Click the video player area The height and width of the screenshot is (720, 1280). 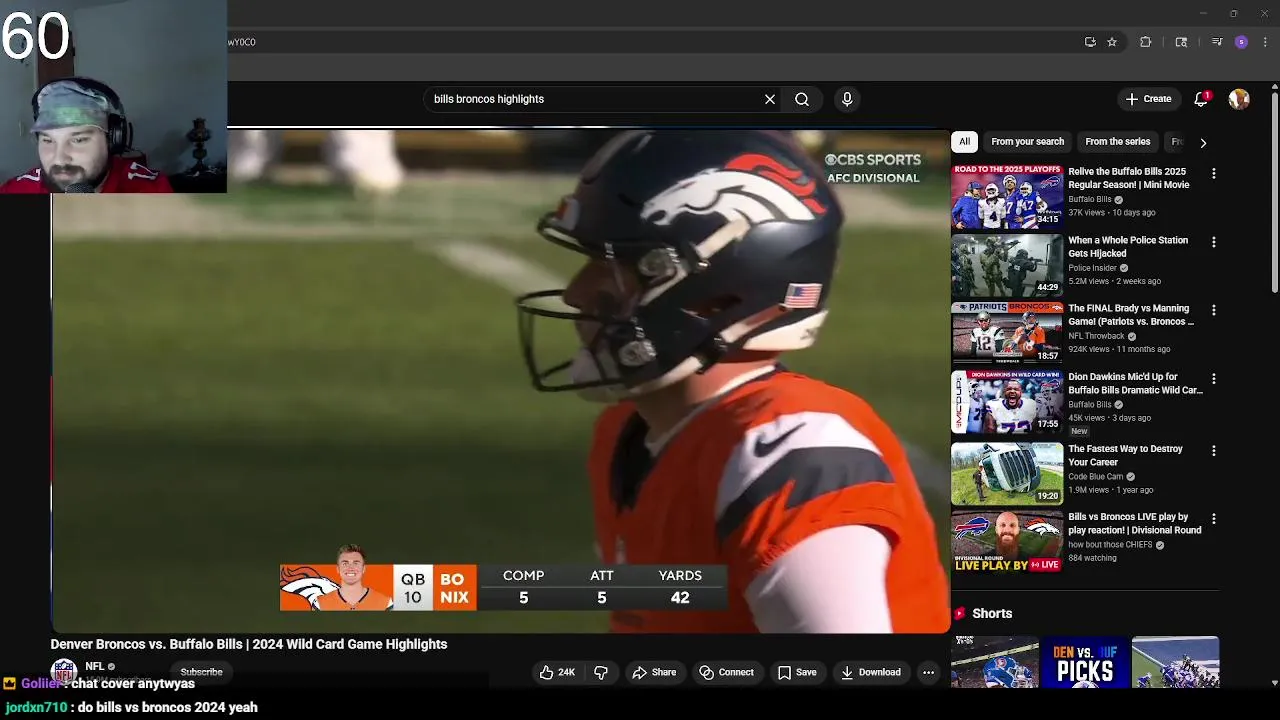500,381
